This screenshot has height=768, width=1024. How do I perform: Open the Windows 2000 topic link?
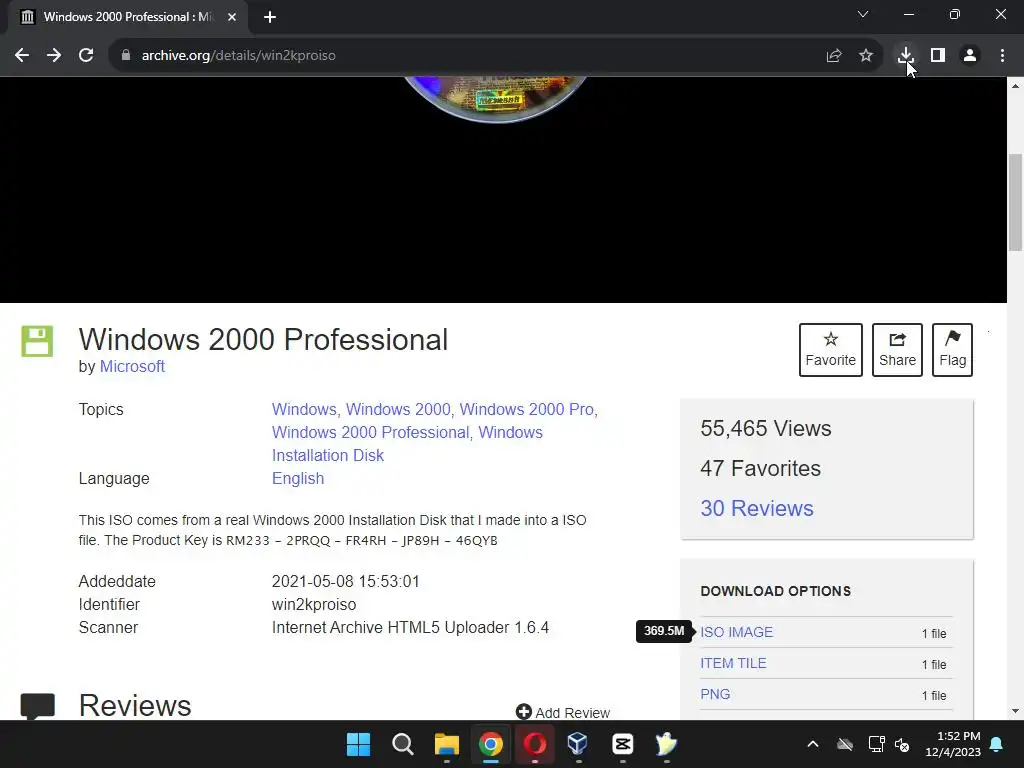(x=398, y=409)
